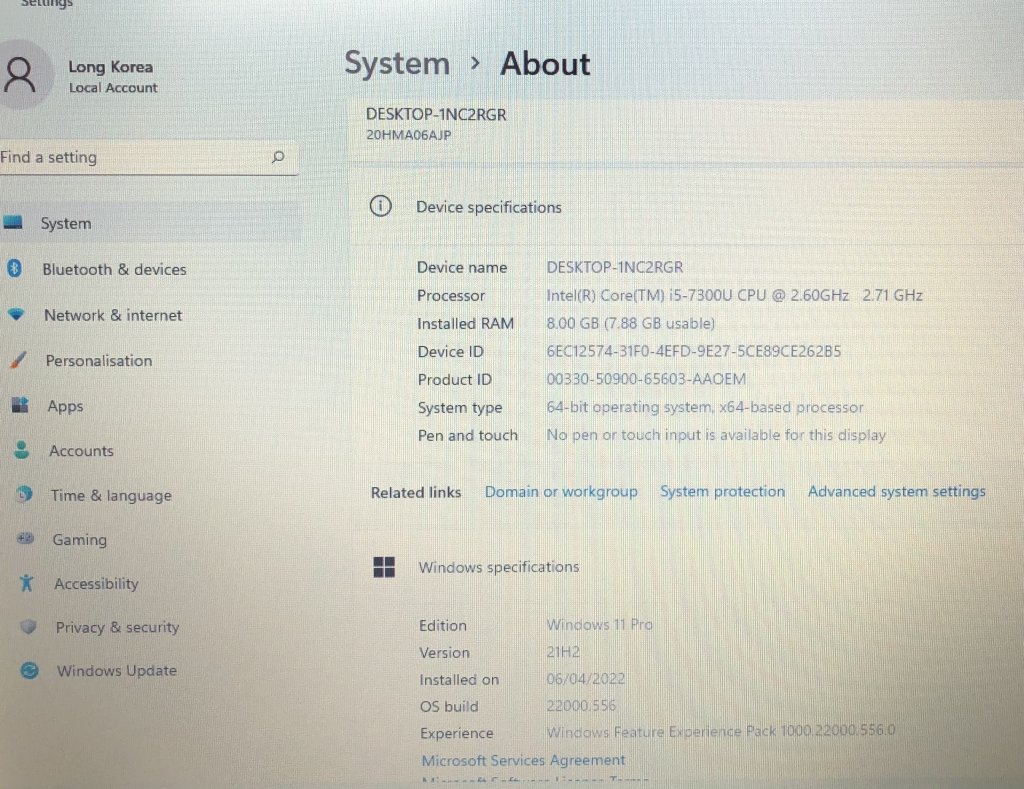
Task: Click the Accessibility figure icon
Action: tap(27, 583)
